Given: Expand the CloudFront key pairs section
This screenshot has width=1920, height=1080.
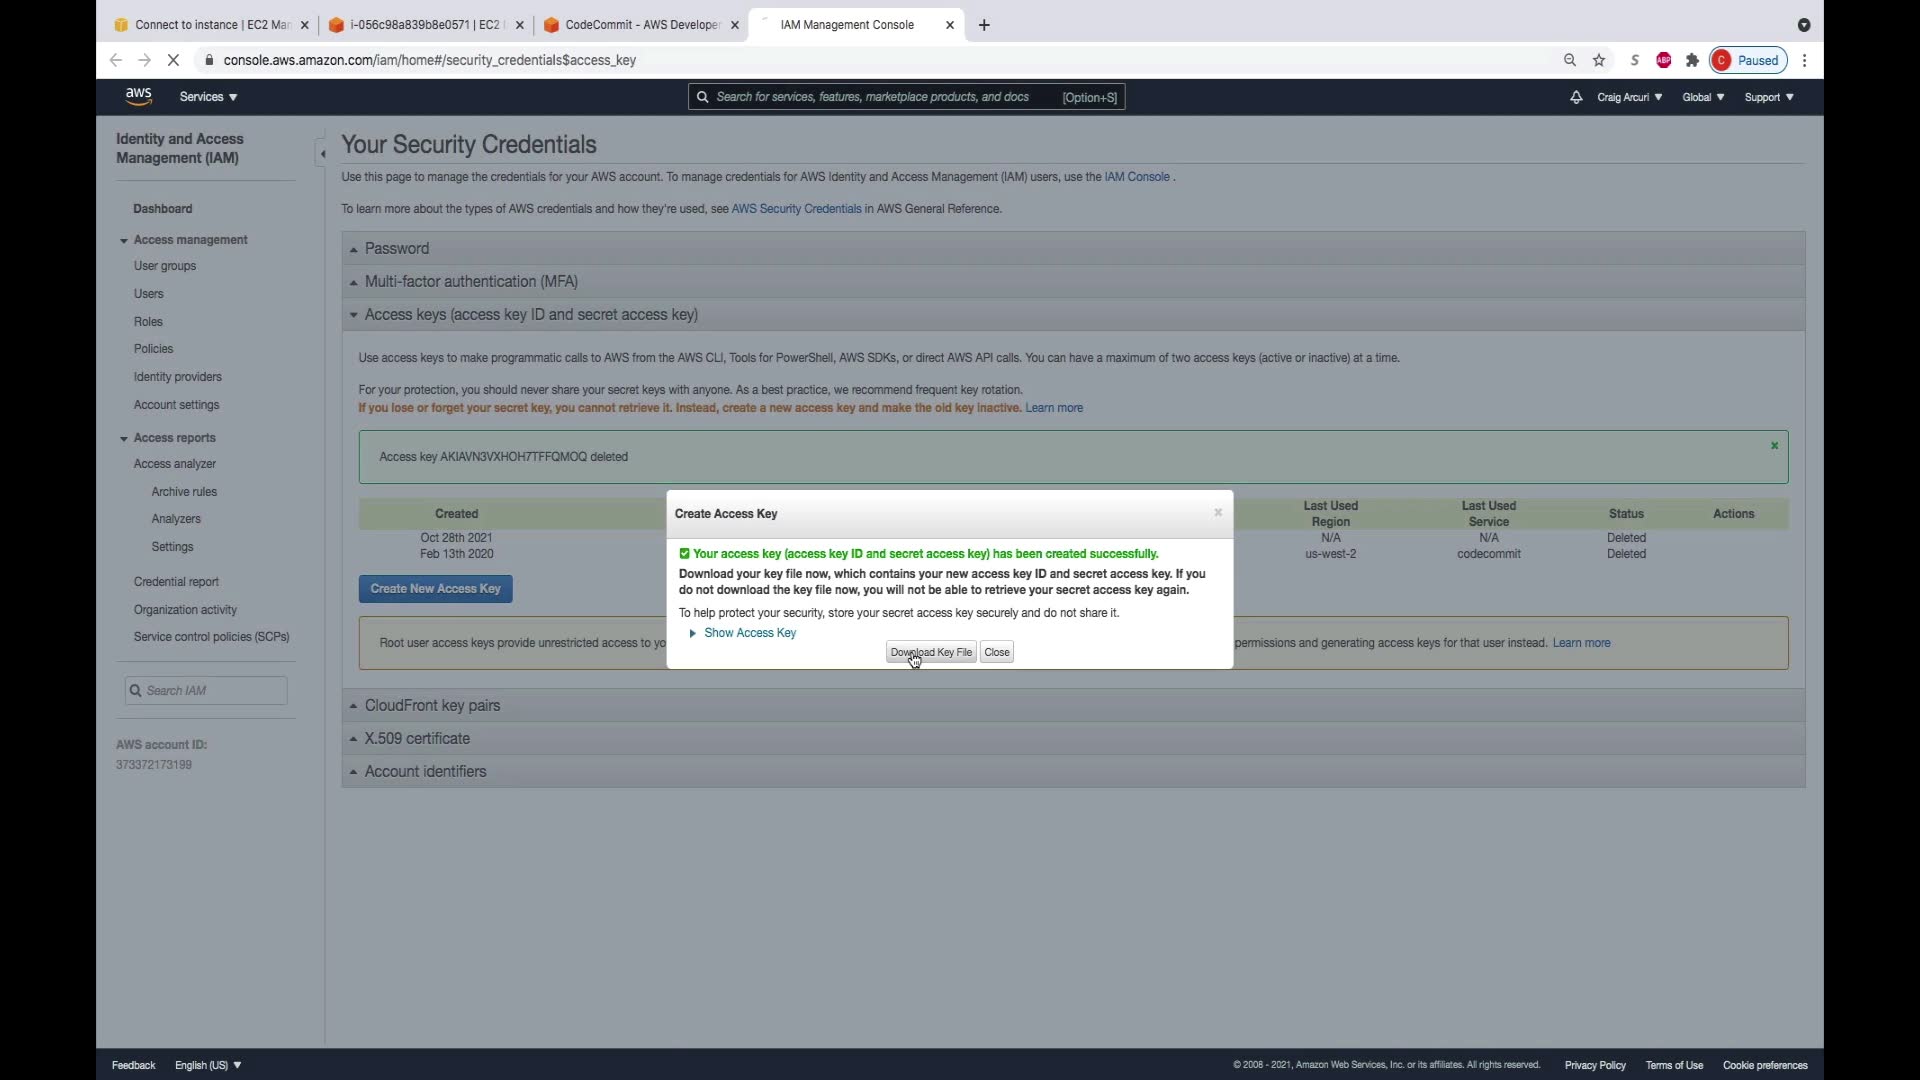Looking at the screenshot, I should pos(432,706).
